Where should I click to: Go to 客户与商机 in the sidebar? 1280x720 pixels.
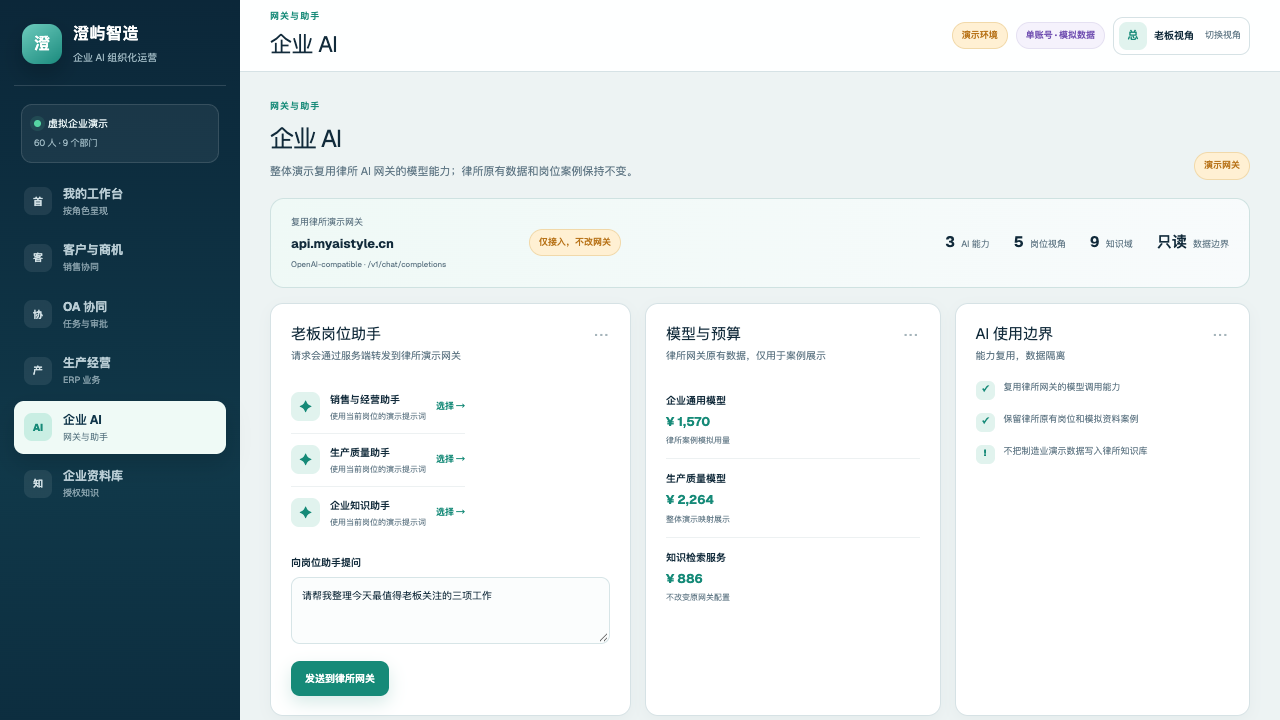[x=120, y=258]
